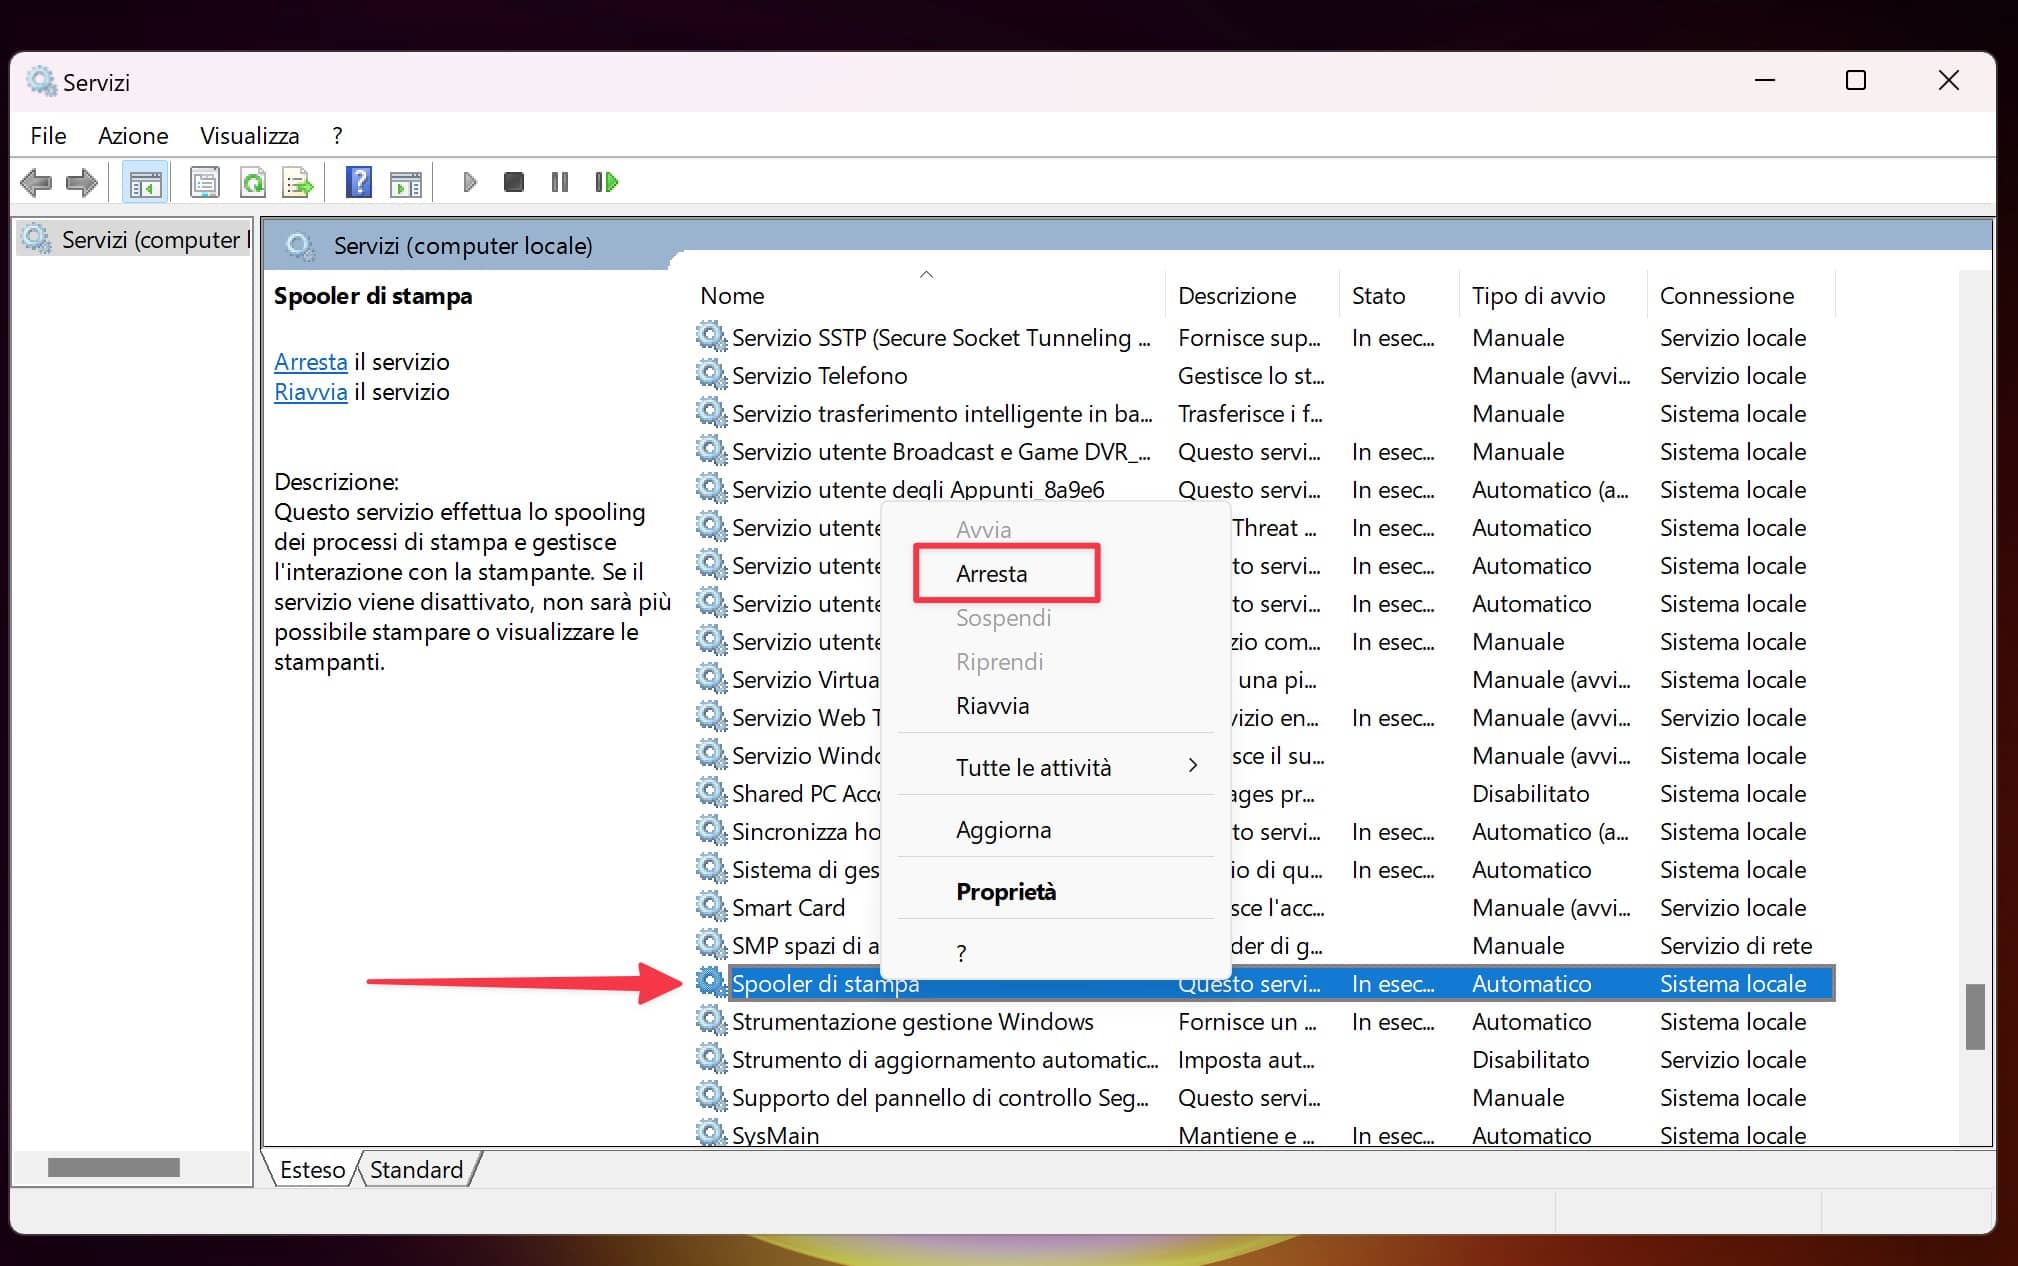Click the horizontal scrollbar in left tree pane
2018x1266 pixels.
pos(114,1167)
